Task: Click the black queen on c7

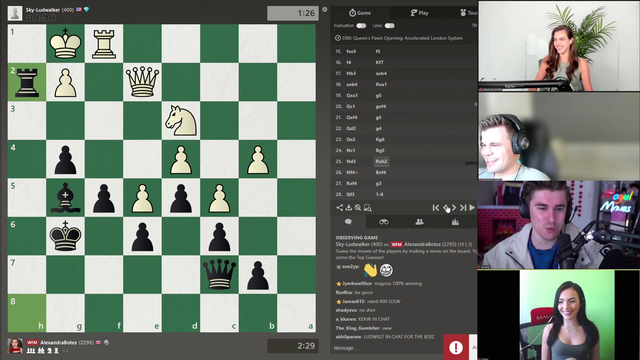Action: [x=219, y=274]
